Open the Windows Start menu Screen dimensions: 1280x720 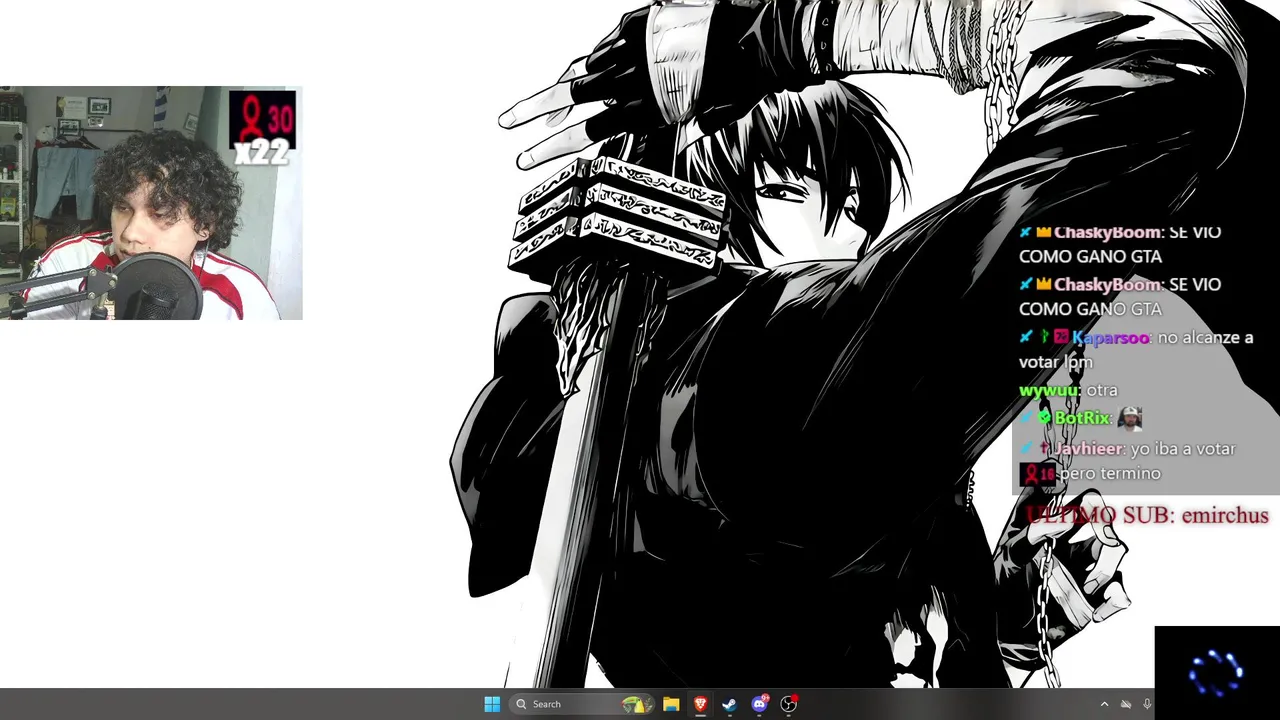tap(492, 704)
